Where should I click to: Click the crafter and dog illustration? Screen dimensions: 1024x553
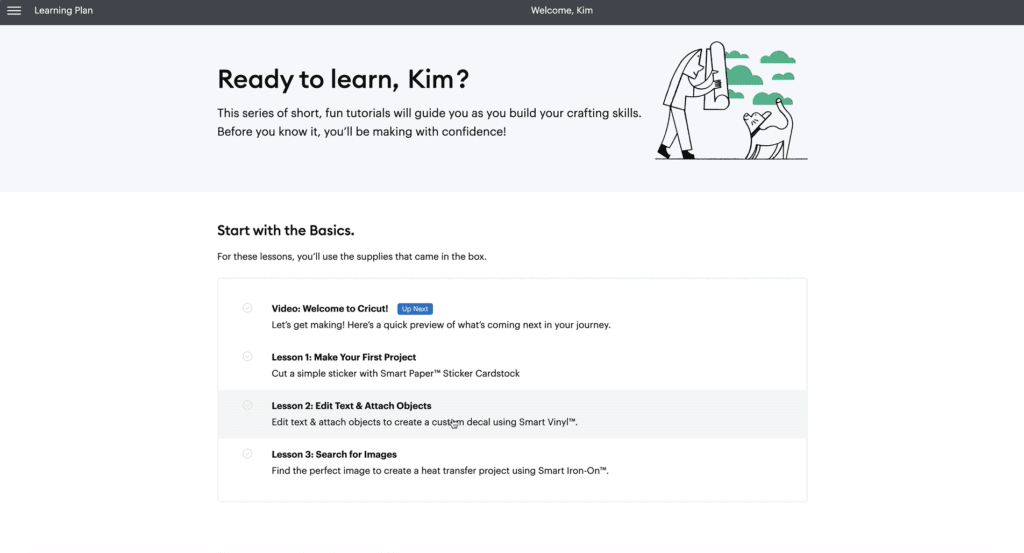pos(731,101)
